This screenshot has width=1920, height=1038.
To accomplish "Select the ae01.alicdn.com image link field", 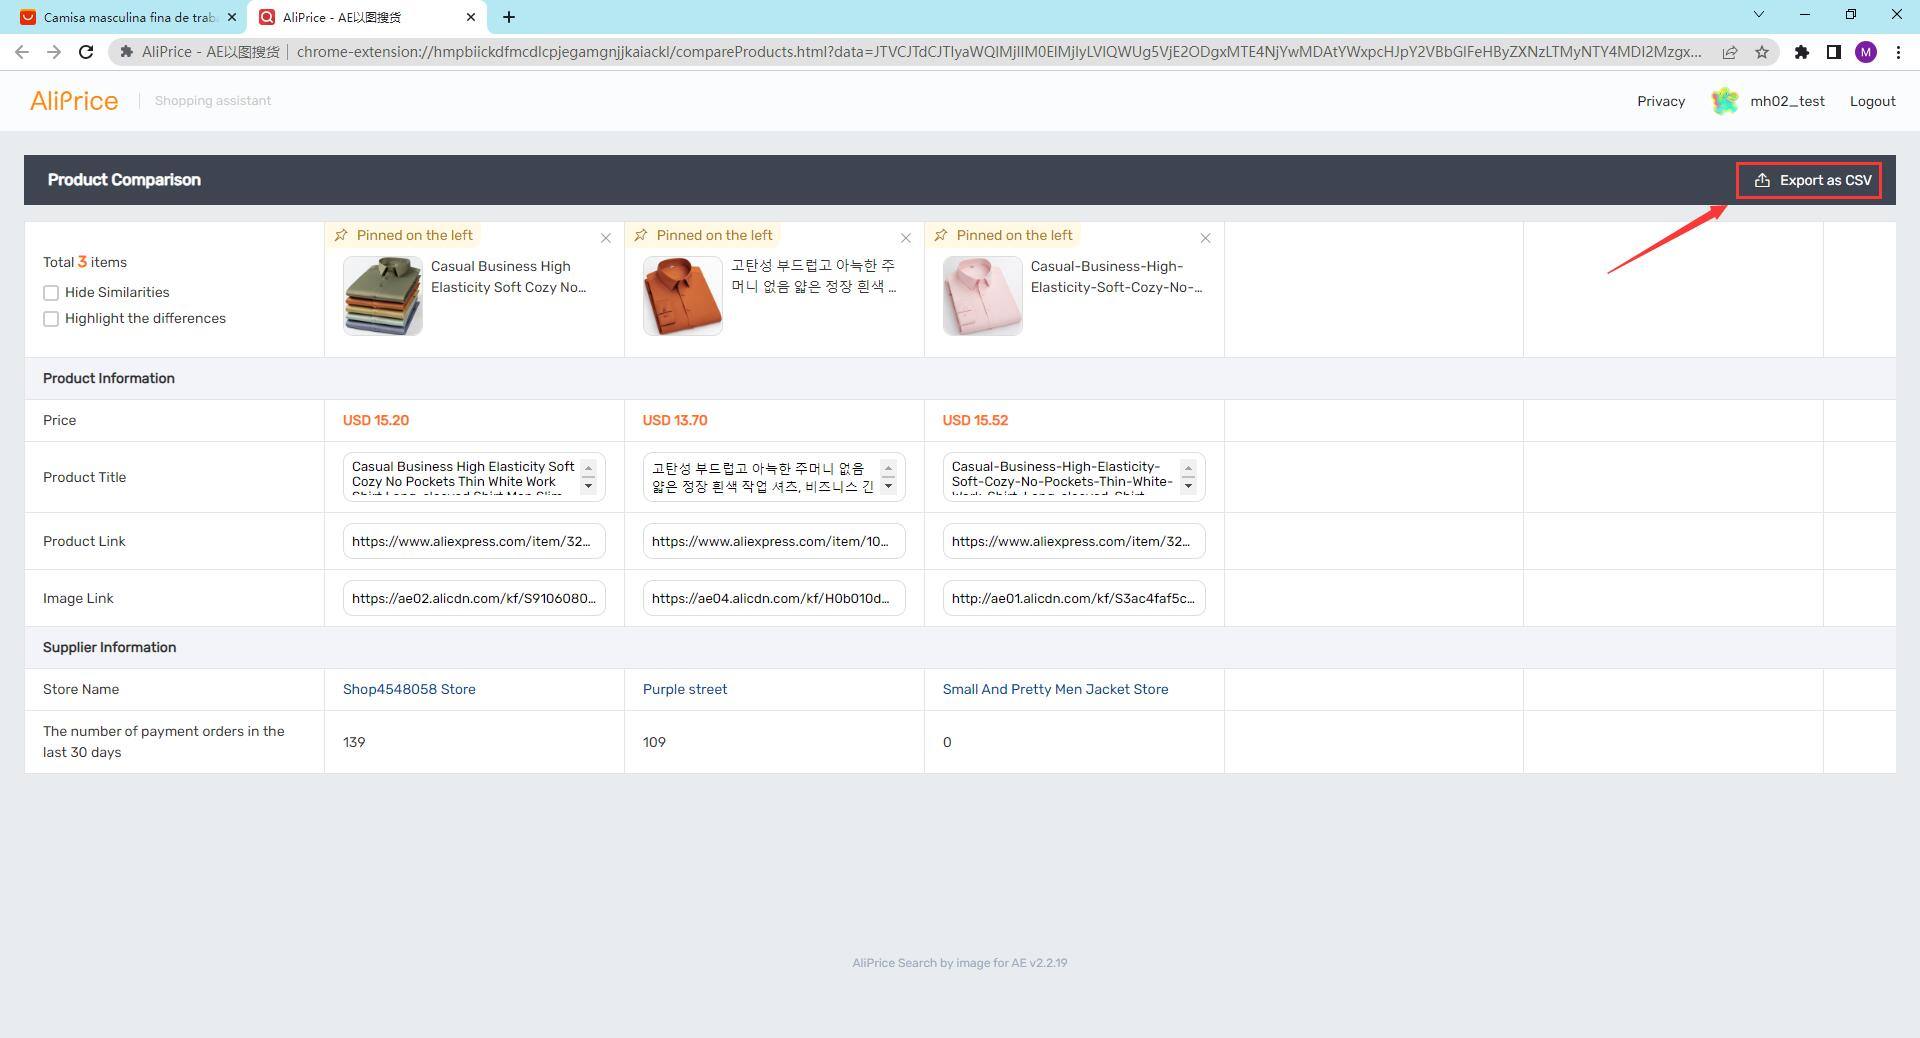I will click(x=1074, y=598).
